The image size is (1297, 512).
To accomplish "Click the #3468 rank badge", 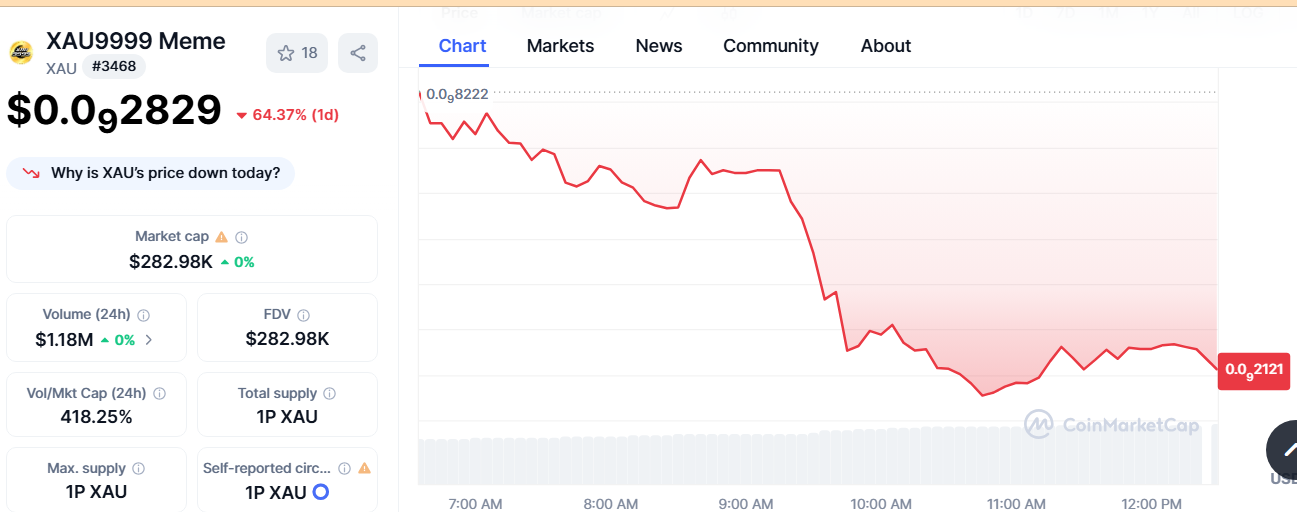I will [x=114, y=67].
